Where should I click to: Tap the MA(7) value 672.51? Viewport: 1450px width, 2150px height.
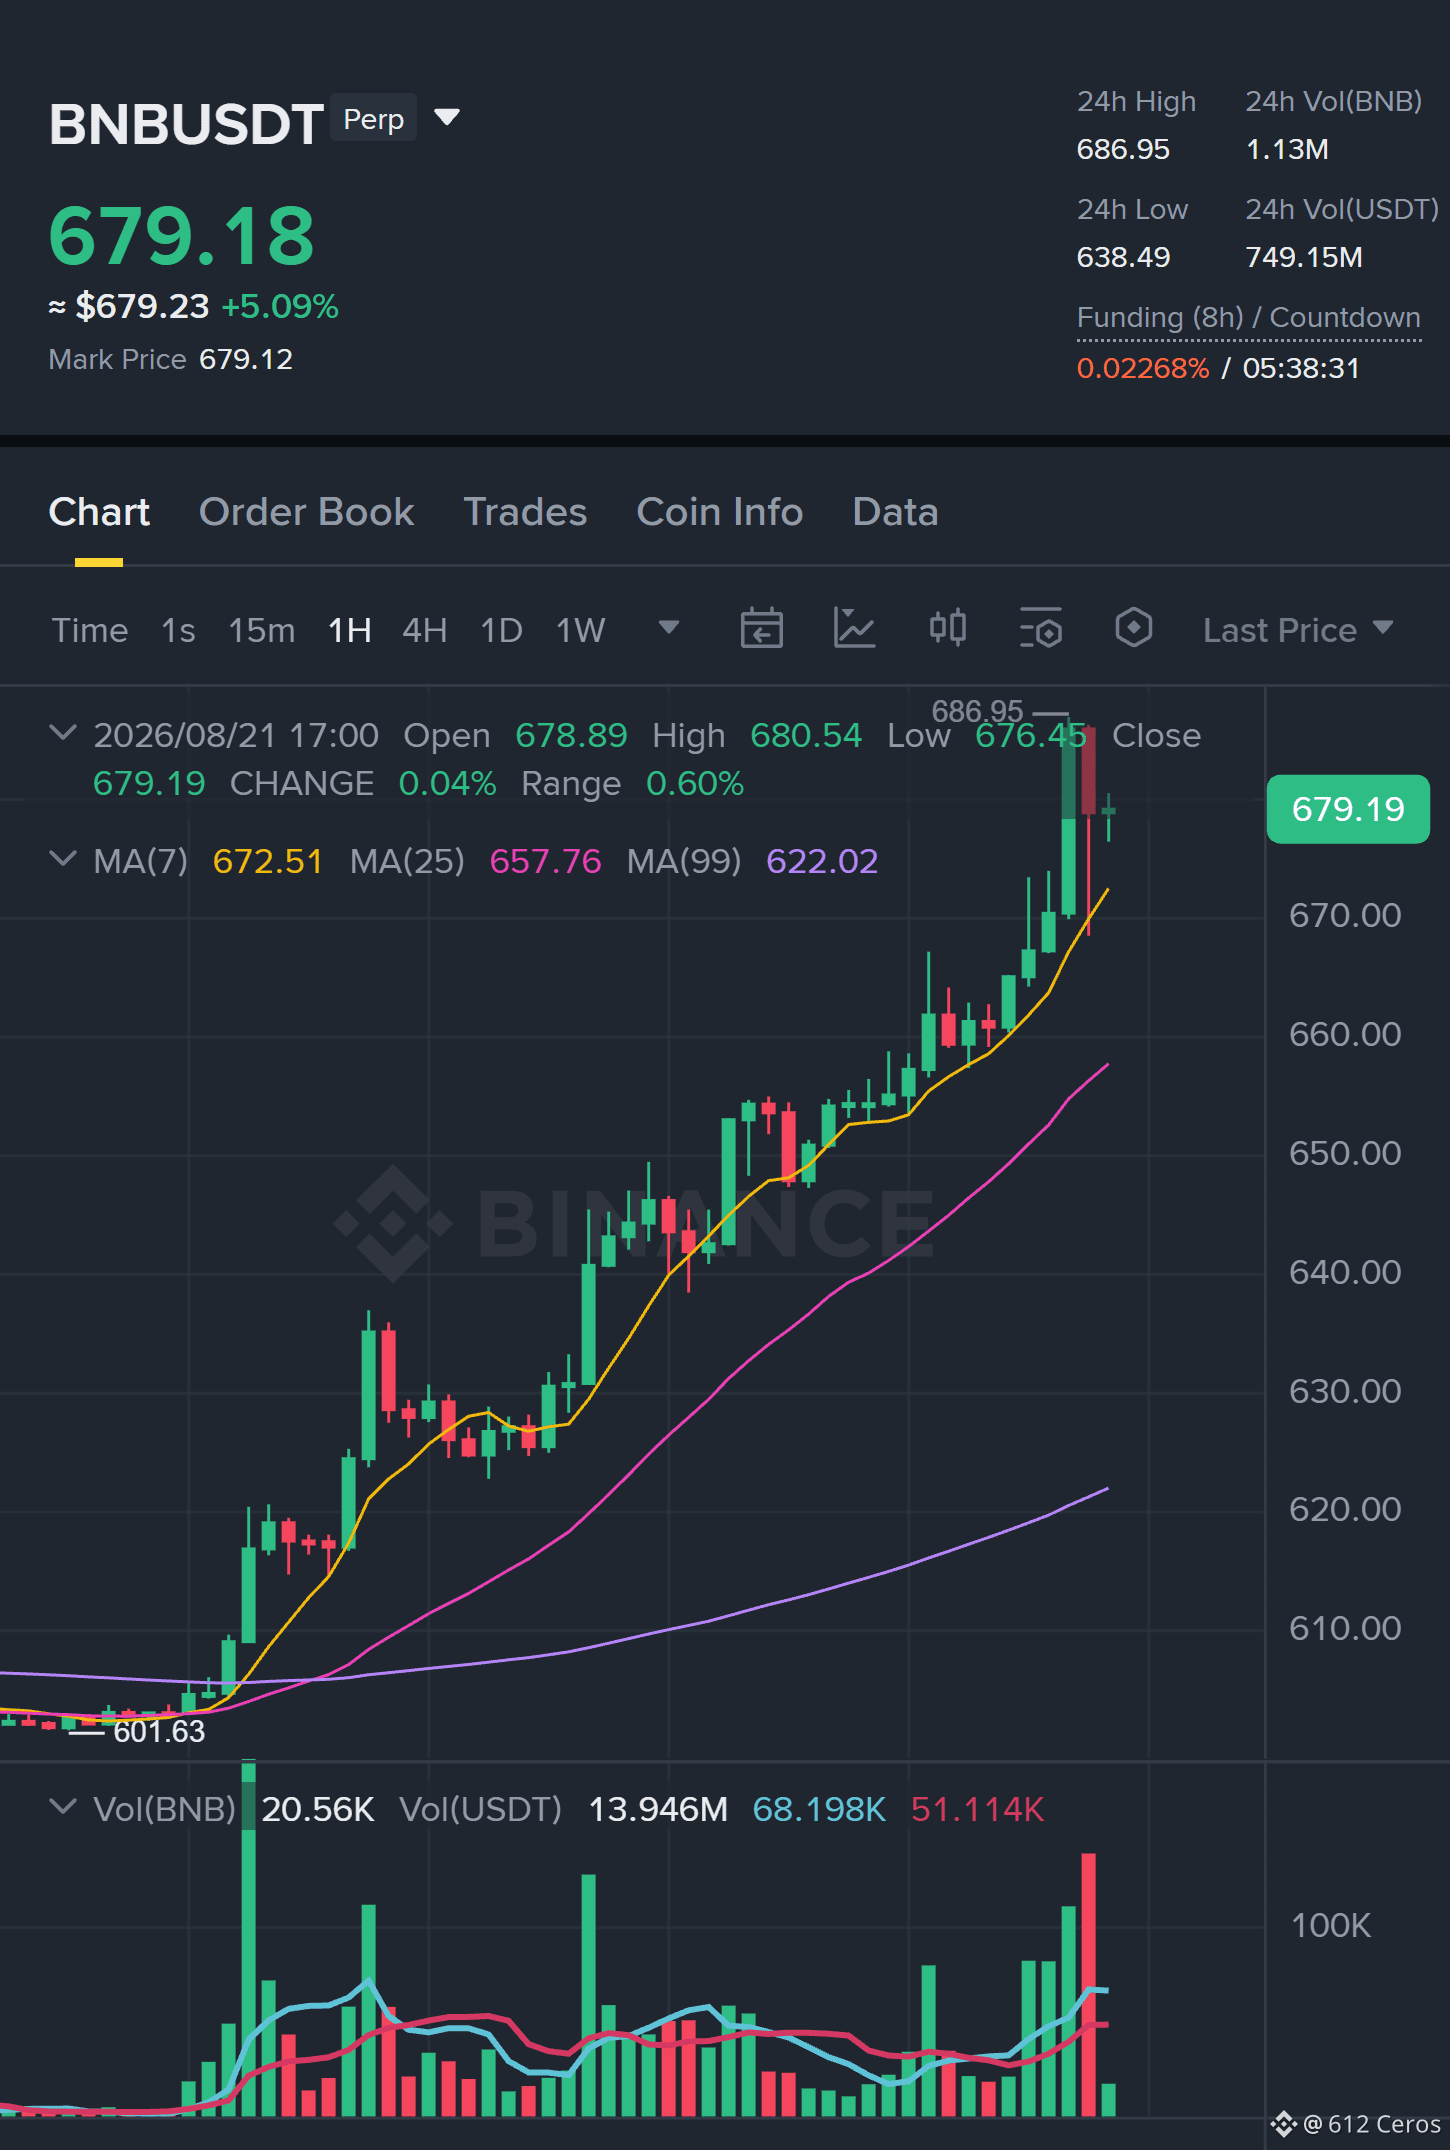pyautogui.click(x=268, y=861)
